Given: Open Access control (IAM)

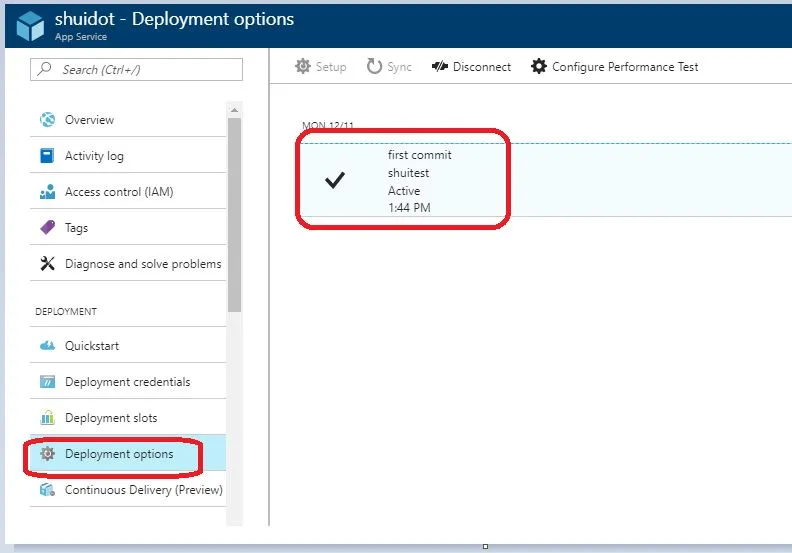Looking at the screenshot, I should pyautogui.click(x=128, y=192).
